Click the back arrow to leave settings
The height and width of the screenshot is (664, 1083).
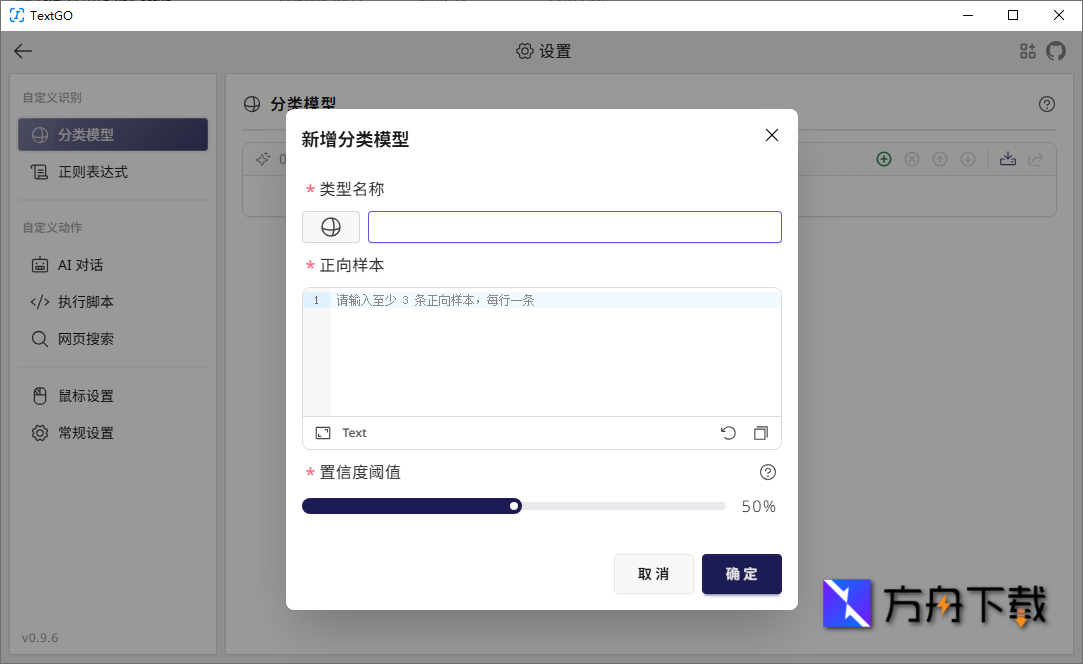23,51
